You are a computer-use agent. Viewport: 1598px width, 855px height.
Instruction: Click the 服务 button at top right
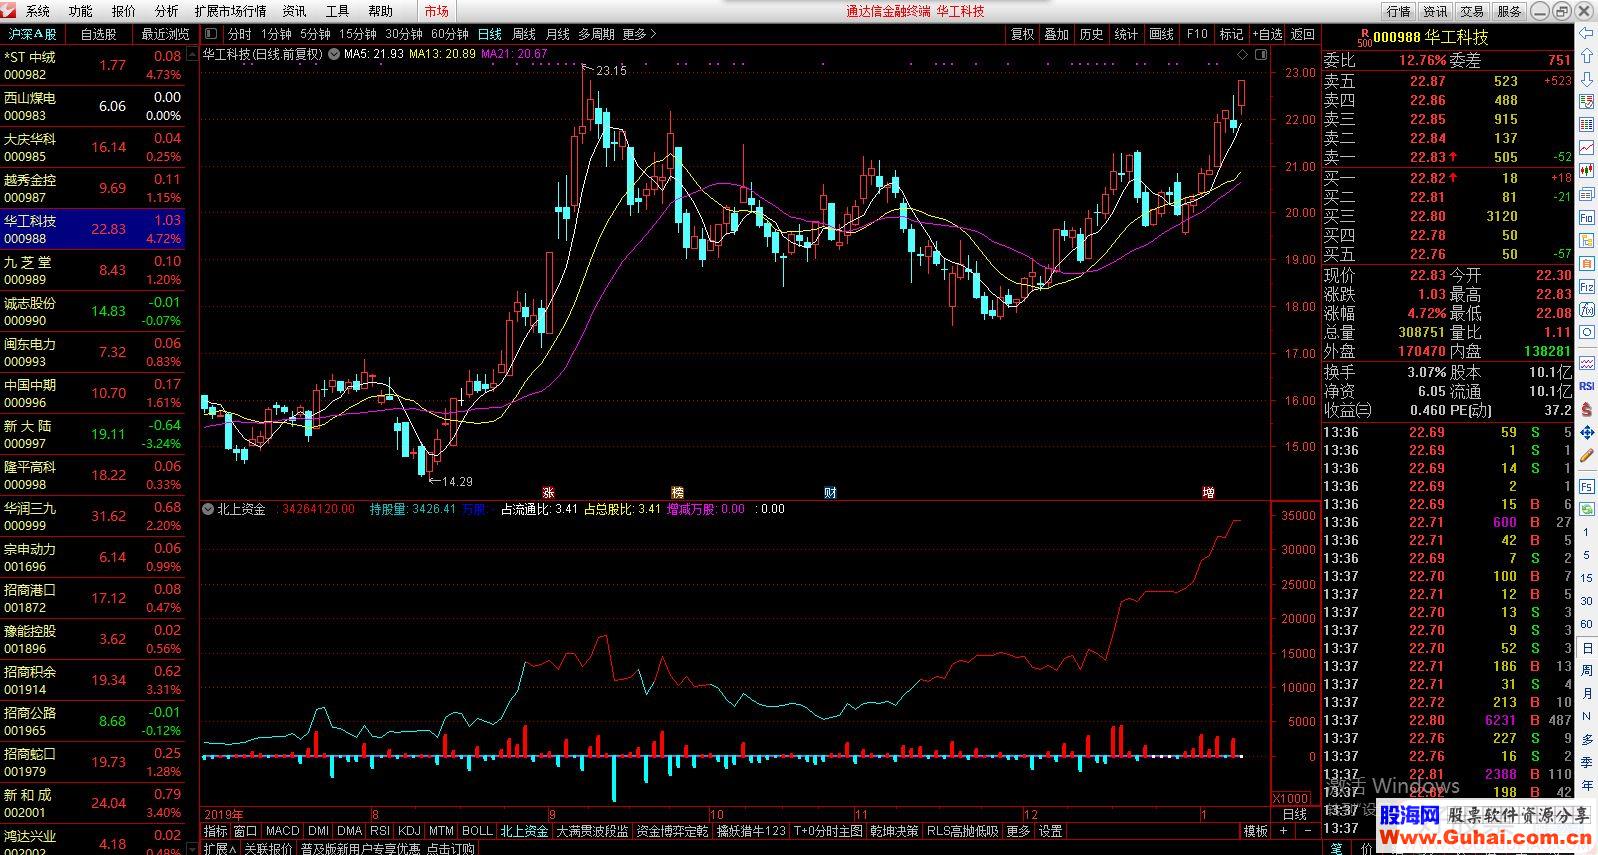1509,11
